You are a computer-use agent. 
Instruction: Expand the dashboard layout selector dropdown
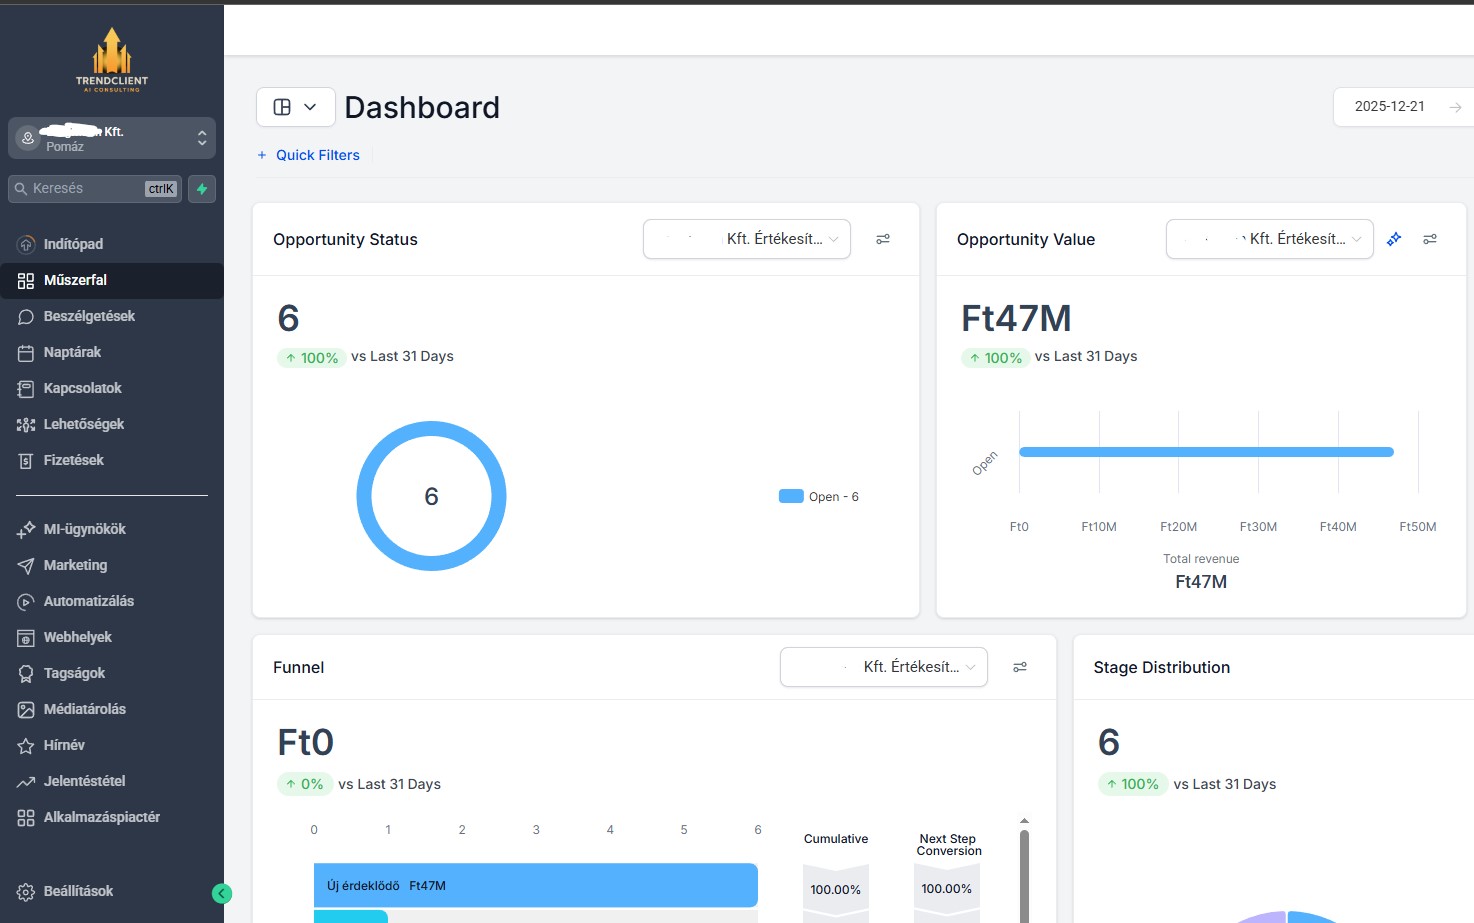click(x=295, y=107)
